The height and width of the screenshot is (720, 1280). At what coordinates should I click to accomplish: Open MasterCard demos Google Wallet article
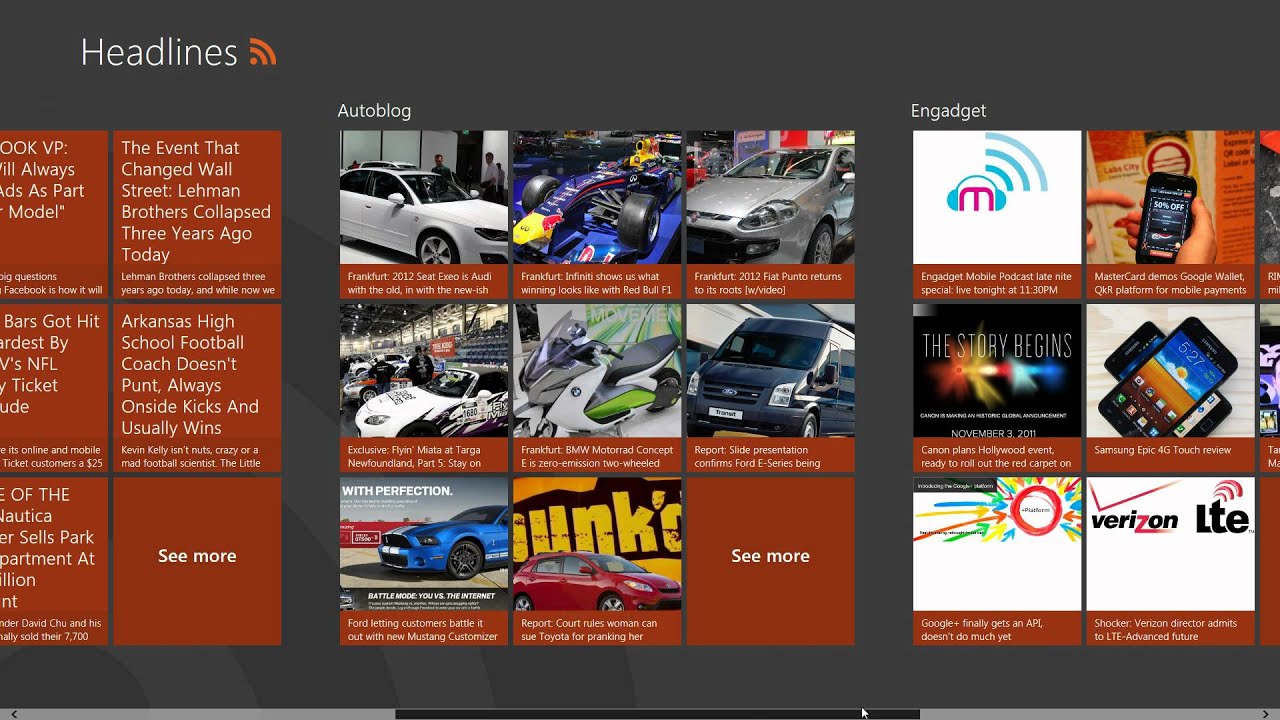1170,215
